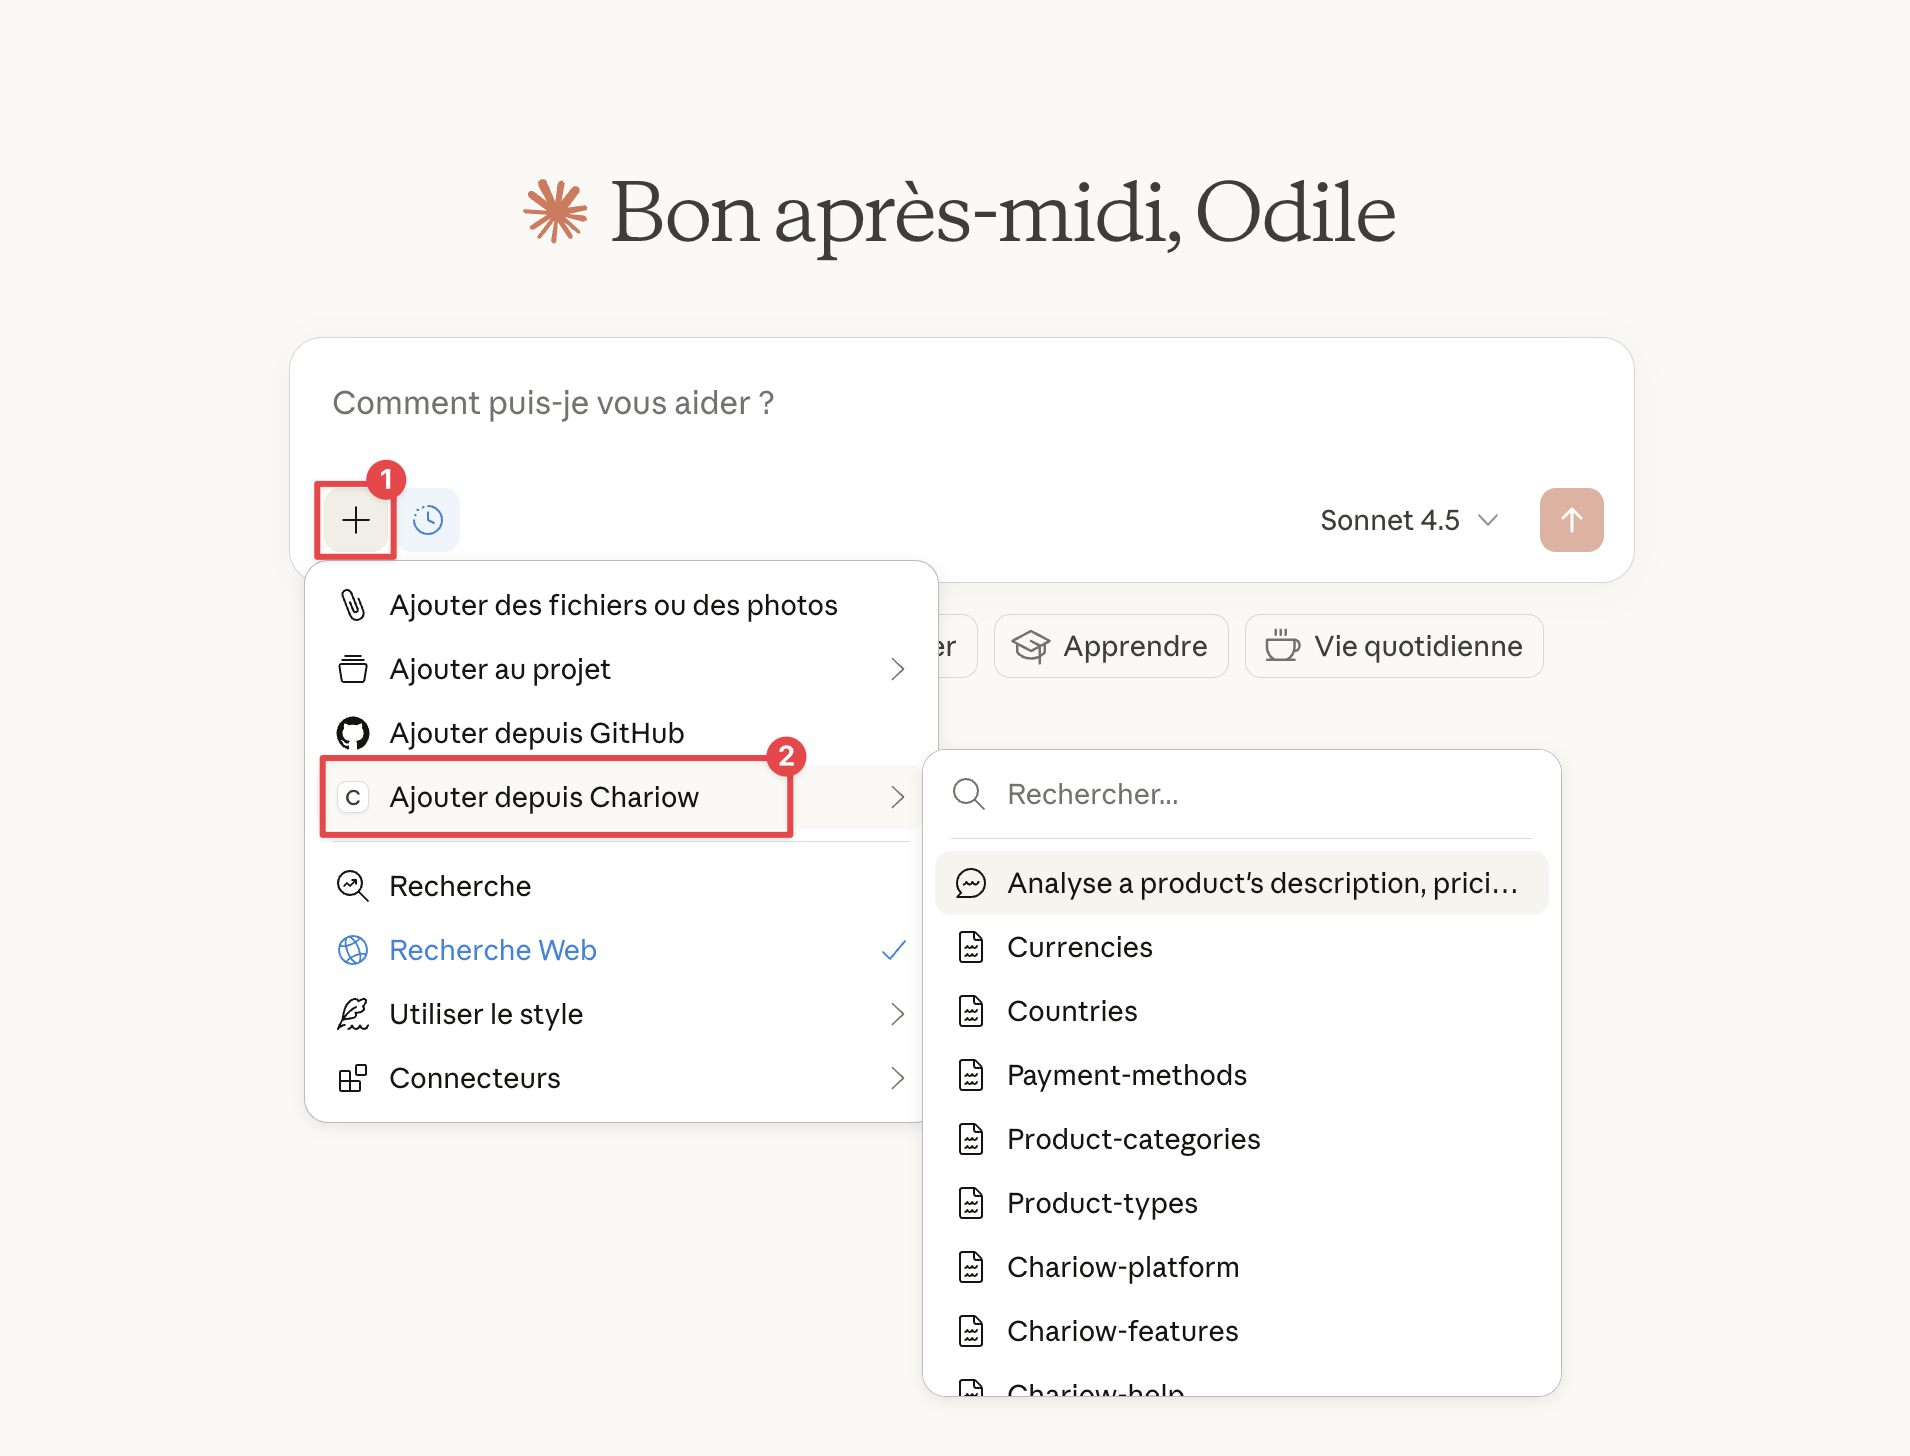1910x1456 pixels.
Task: Select the Recherche menu item
Action: point(460,886)
